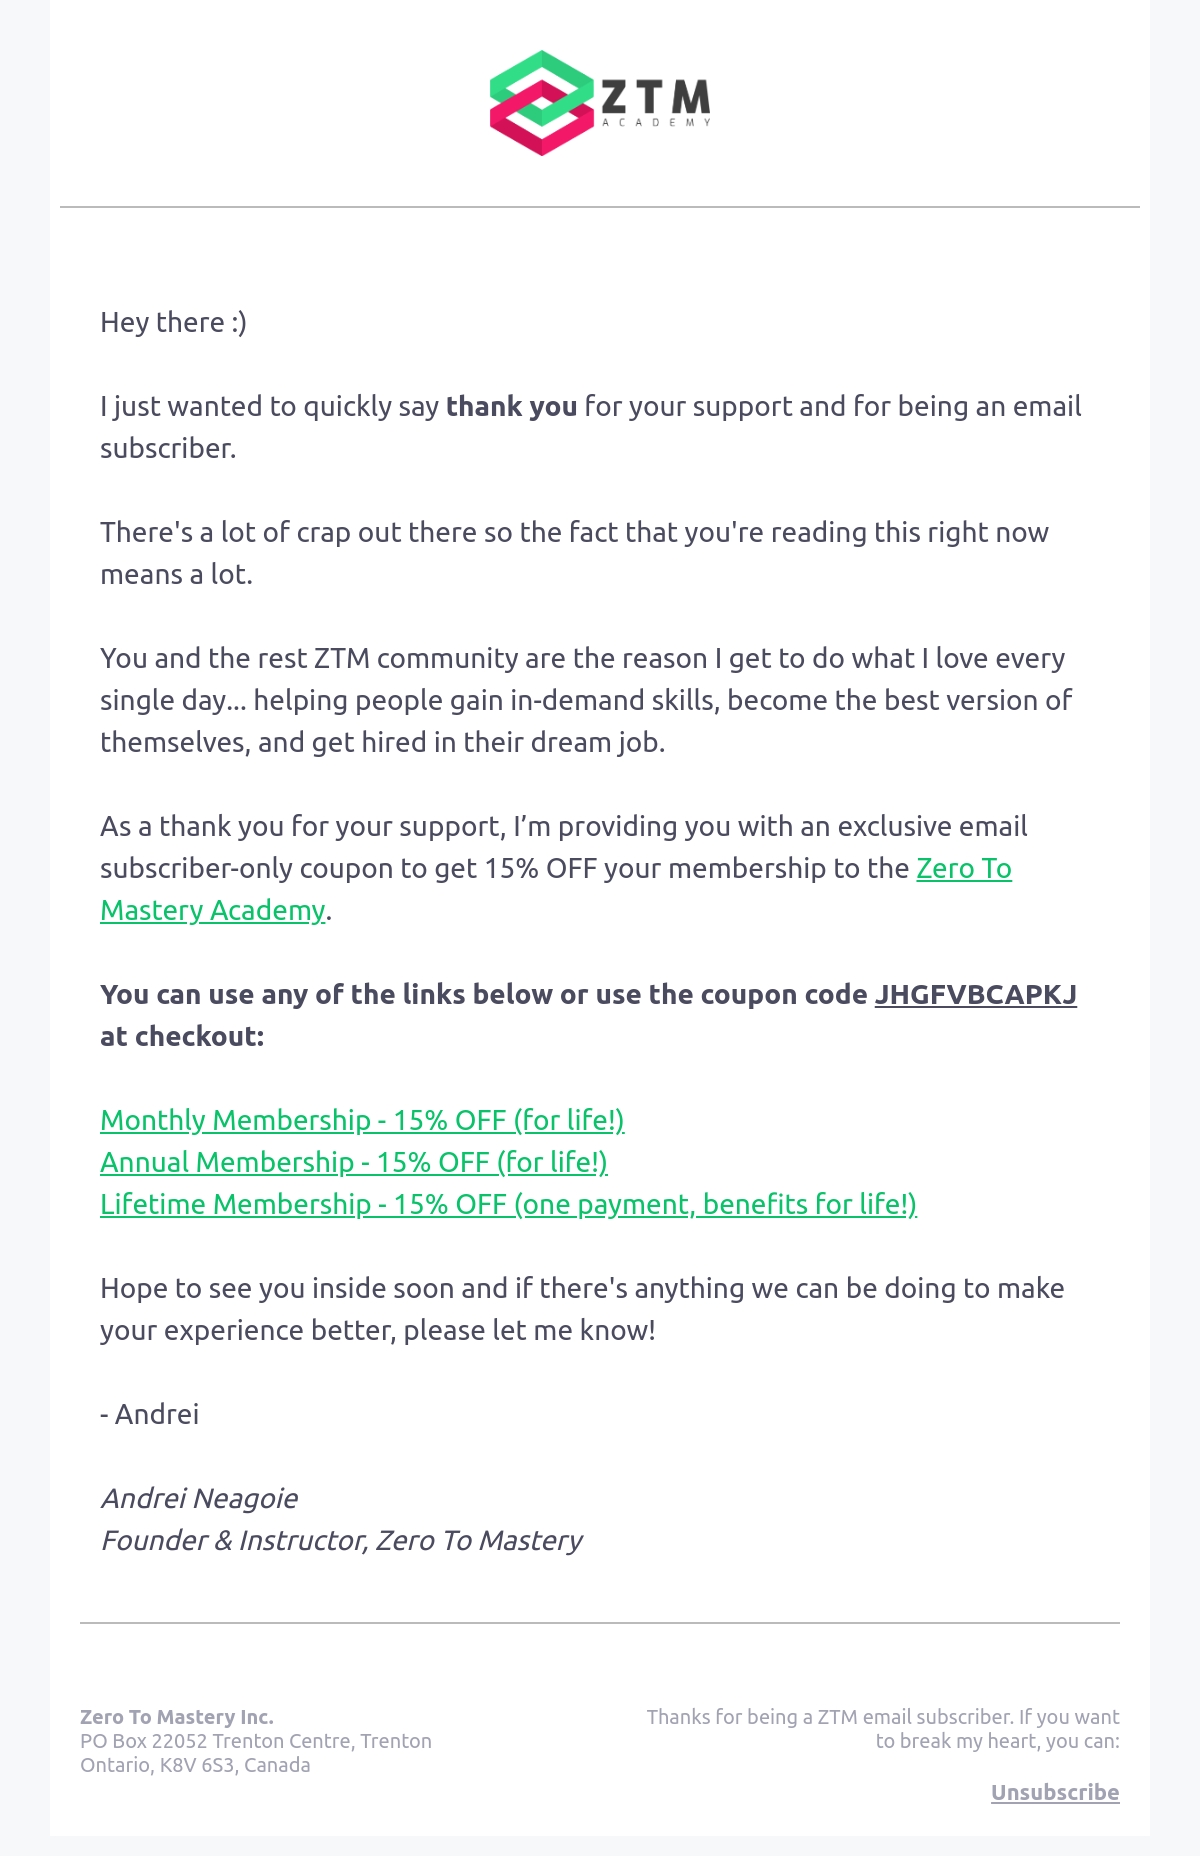Screen dimensions: 1200x1856
Task: Click the "Hope to see you inside soon" paragraph
Action: coord(582,1309)
